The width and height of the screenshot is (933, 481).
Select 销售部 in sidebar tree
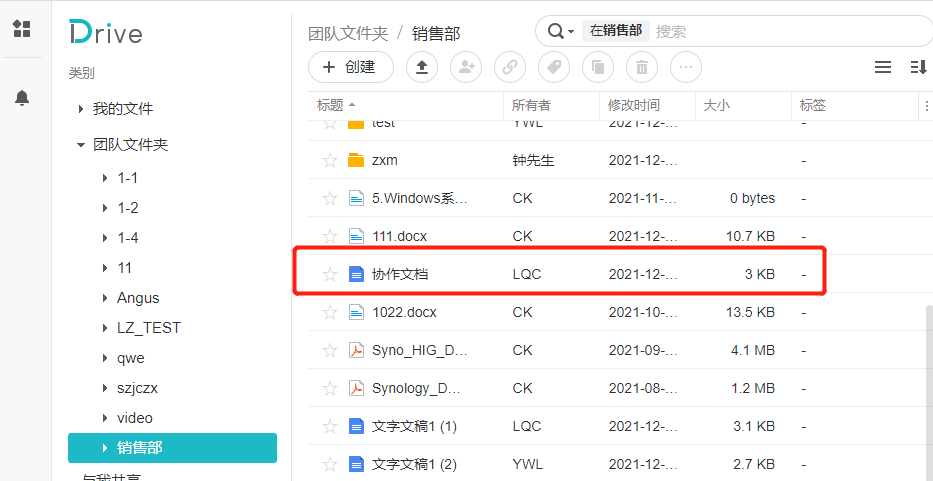(x=173, y=448)
